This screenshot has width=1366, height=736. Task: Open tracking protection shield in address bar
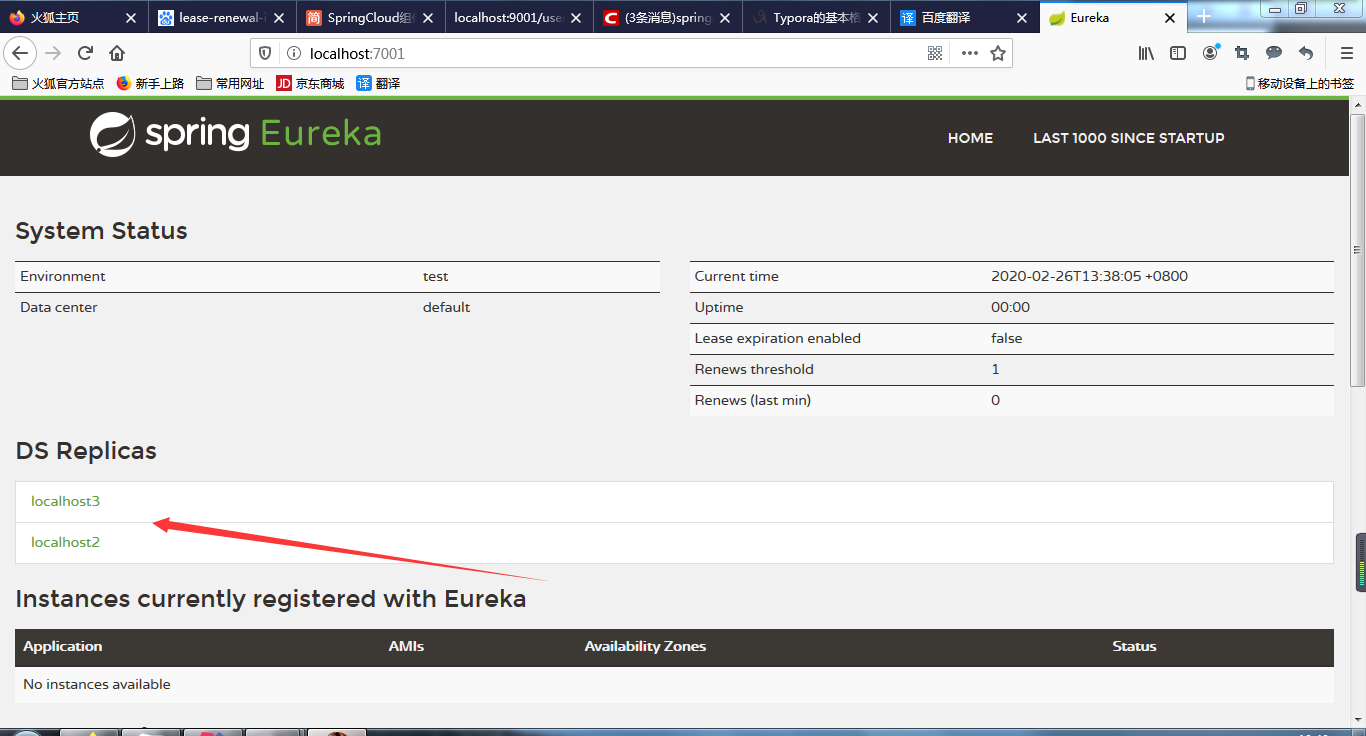pos(265,54)
